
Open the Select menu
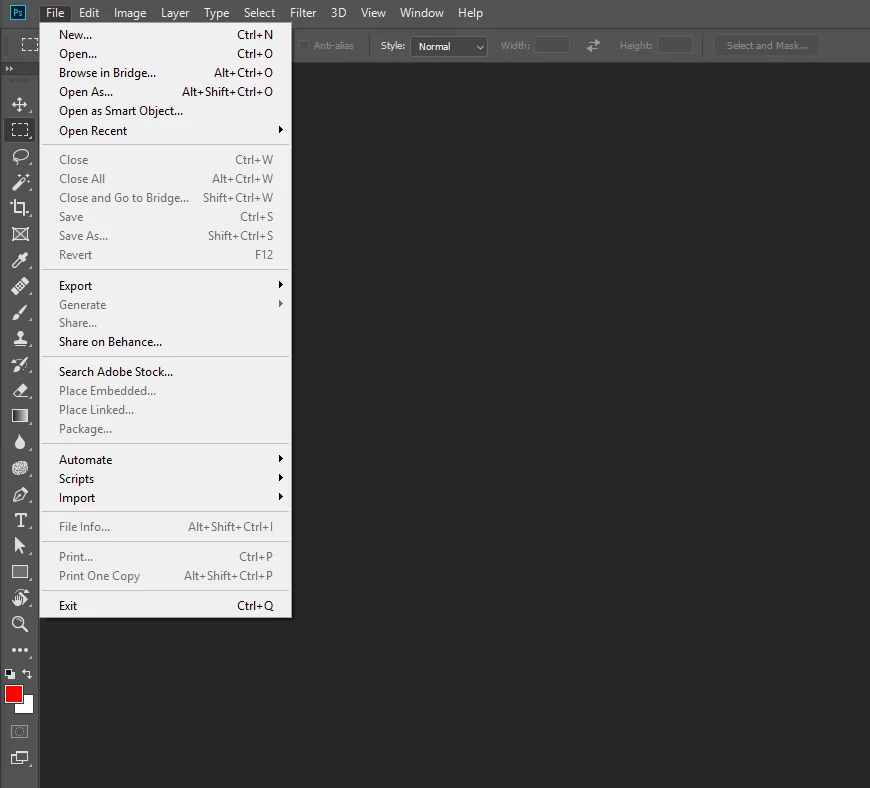click(x=259, y=13)
